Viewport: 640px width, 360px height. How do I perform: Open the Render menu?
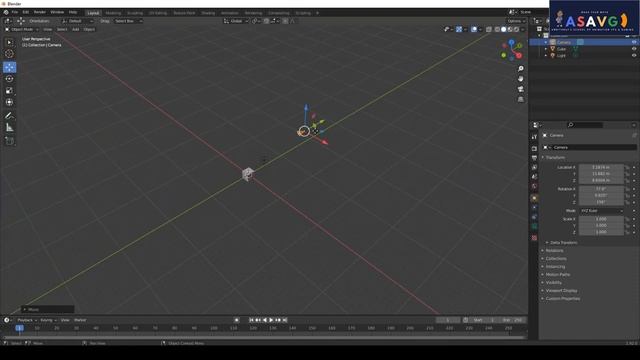(40, 12)
